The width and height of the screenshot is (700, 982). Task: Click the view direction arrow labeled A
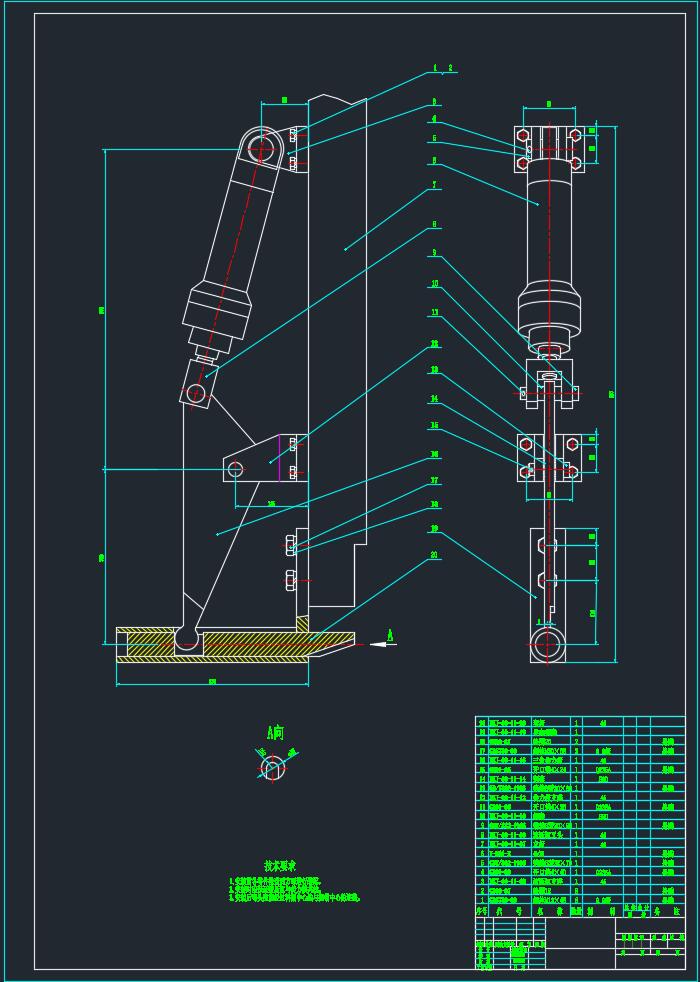tap(382, 643)
